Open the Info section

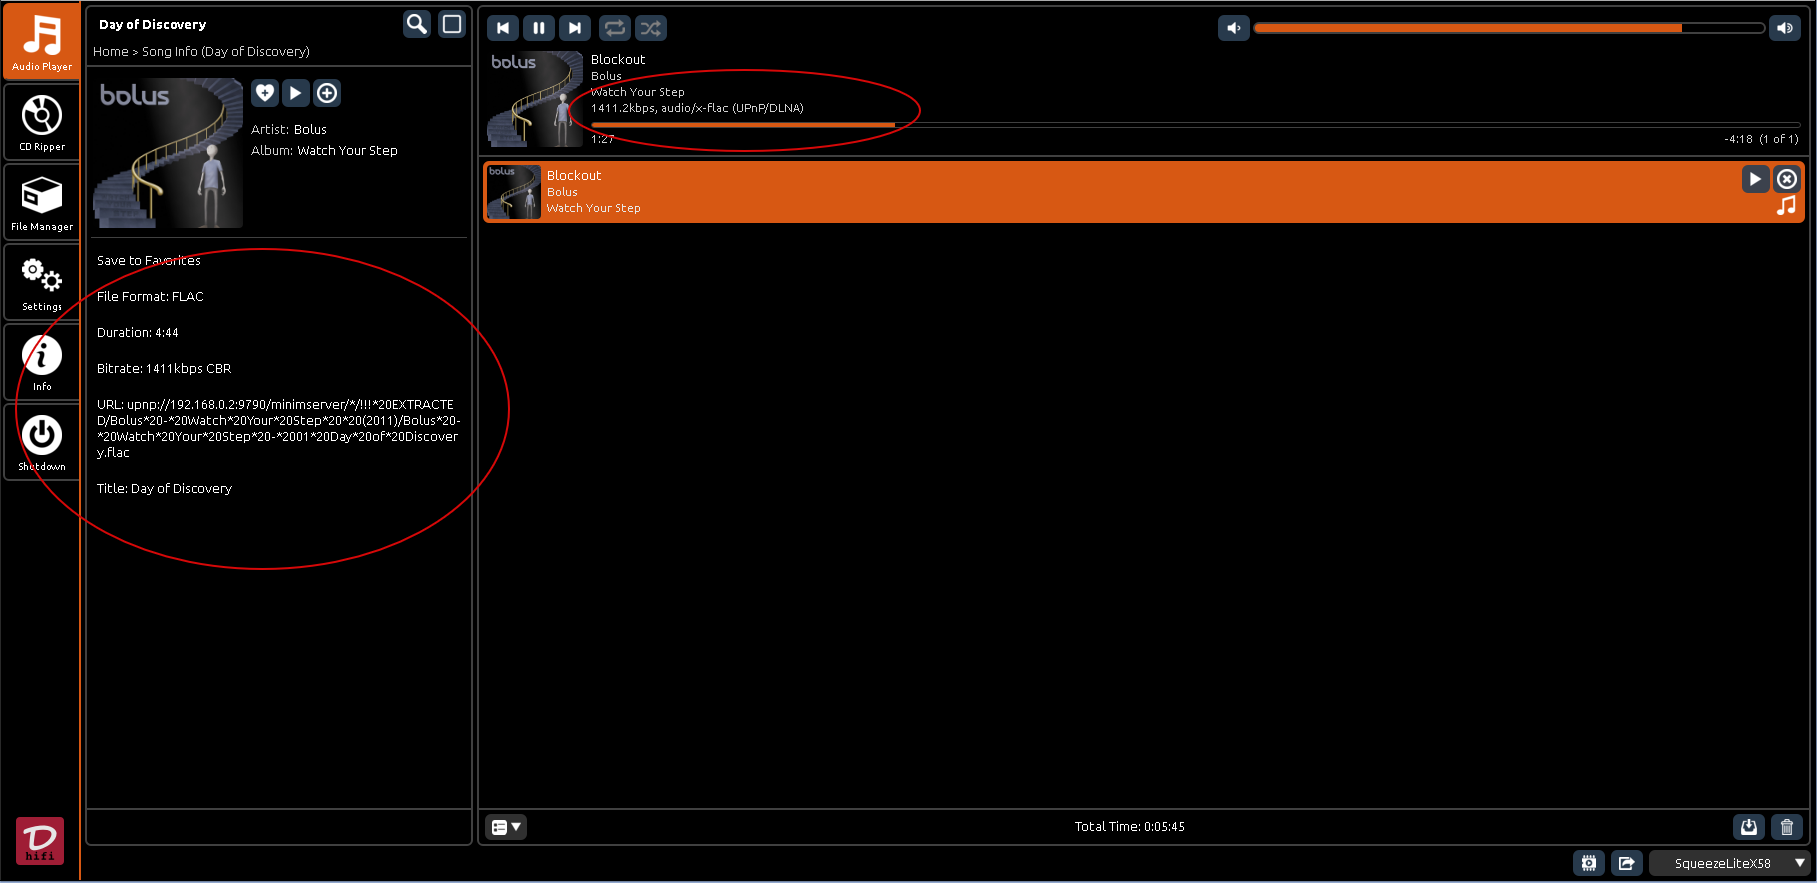[x=42, y=361]
